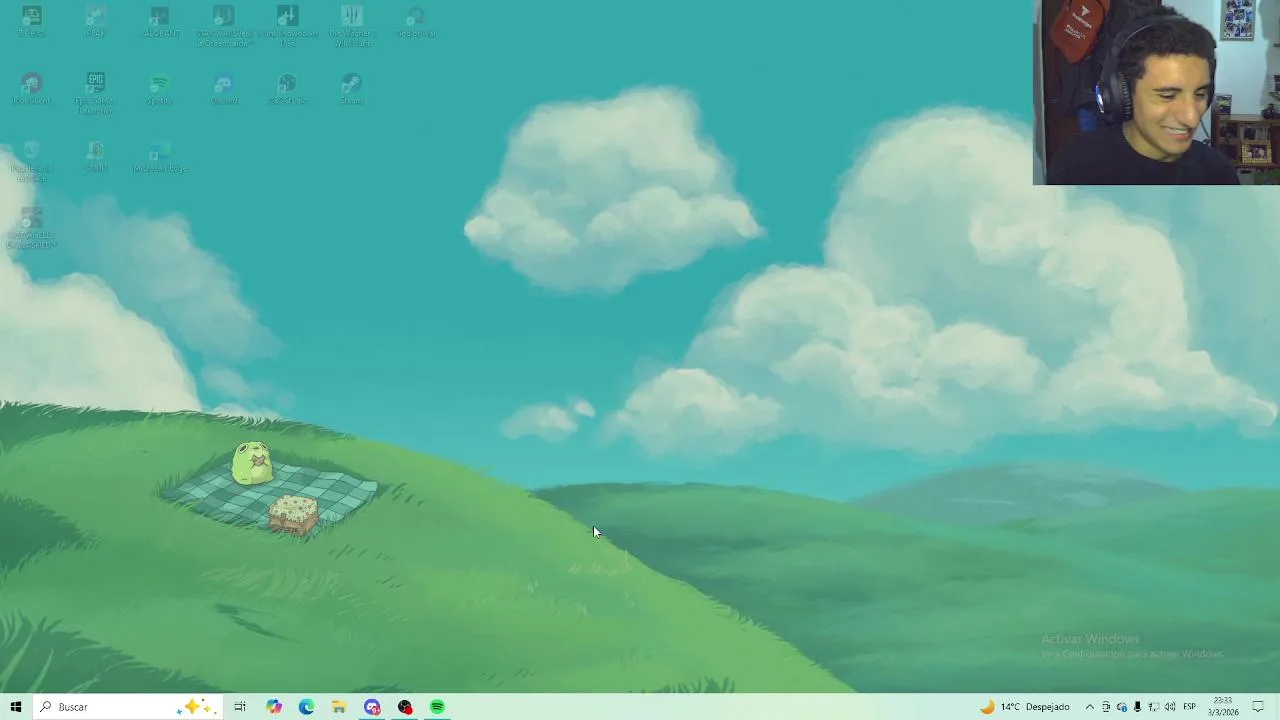Image resolution: width=1280 pixels, height=720 pixels.
Task: Switch to OBS recording app on the taskbar
Action: [405, 707]
